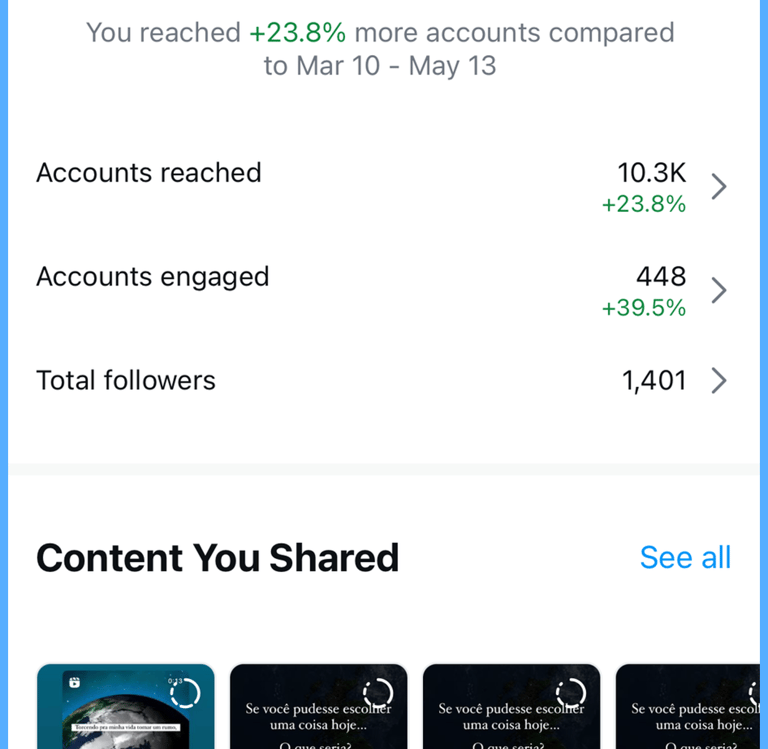
Task: Select the Total followers label
Action: (x=126, y=381)
